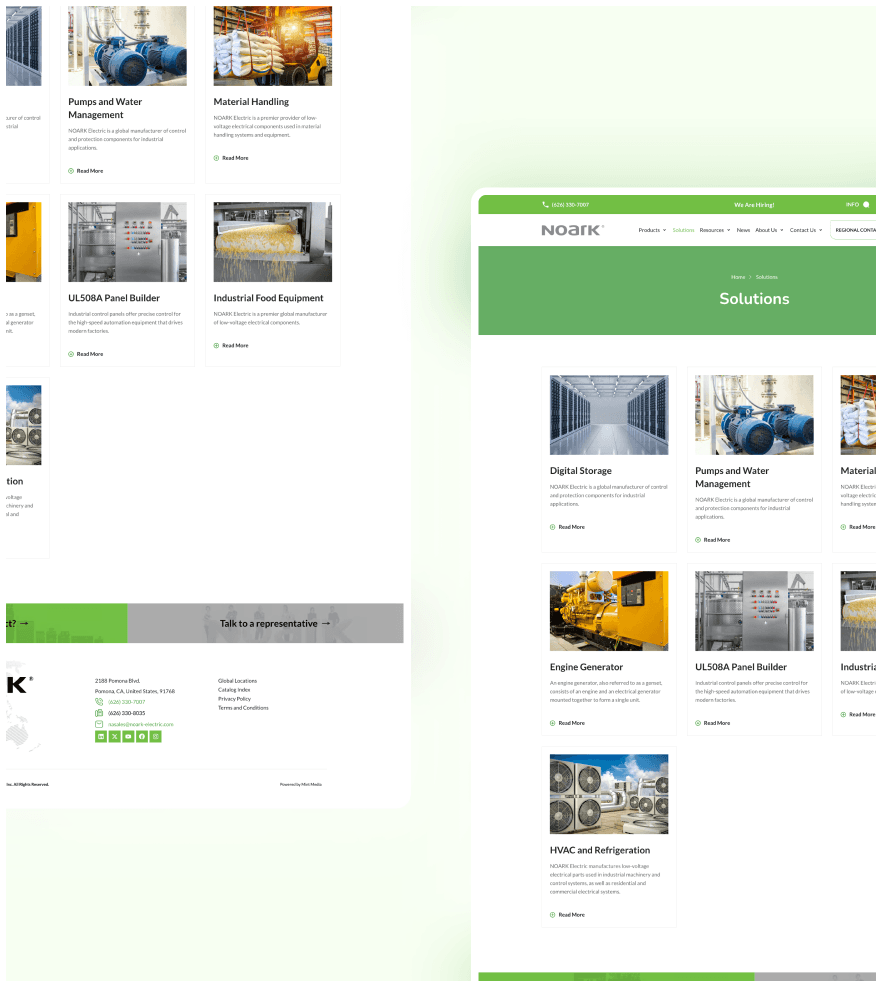Click the envelope icon beside the email address
The width and height of the screenshot is (882, 987).
click(x=99, y=725)
